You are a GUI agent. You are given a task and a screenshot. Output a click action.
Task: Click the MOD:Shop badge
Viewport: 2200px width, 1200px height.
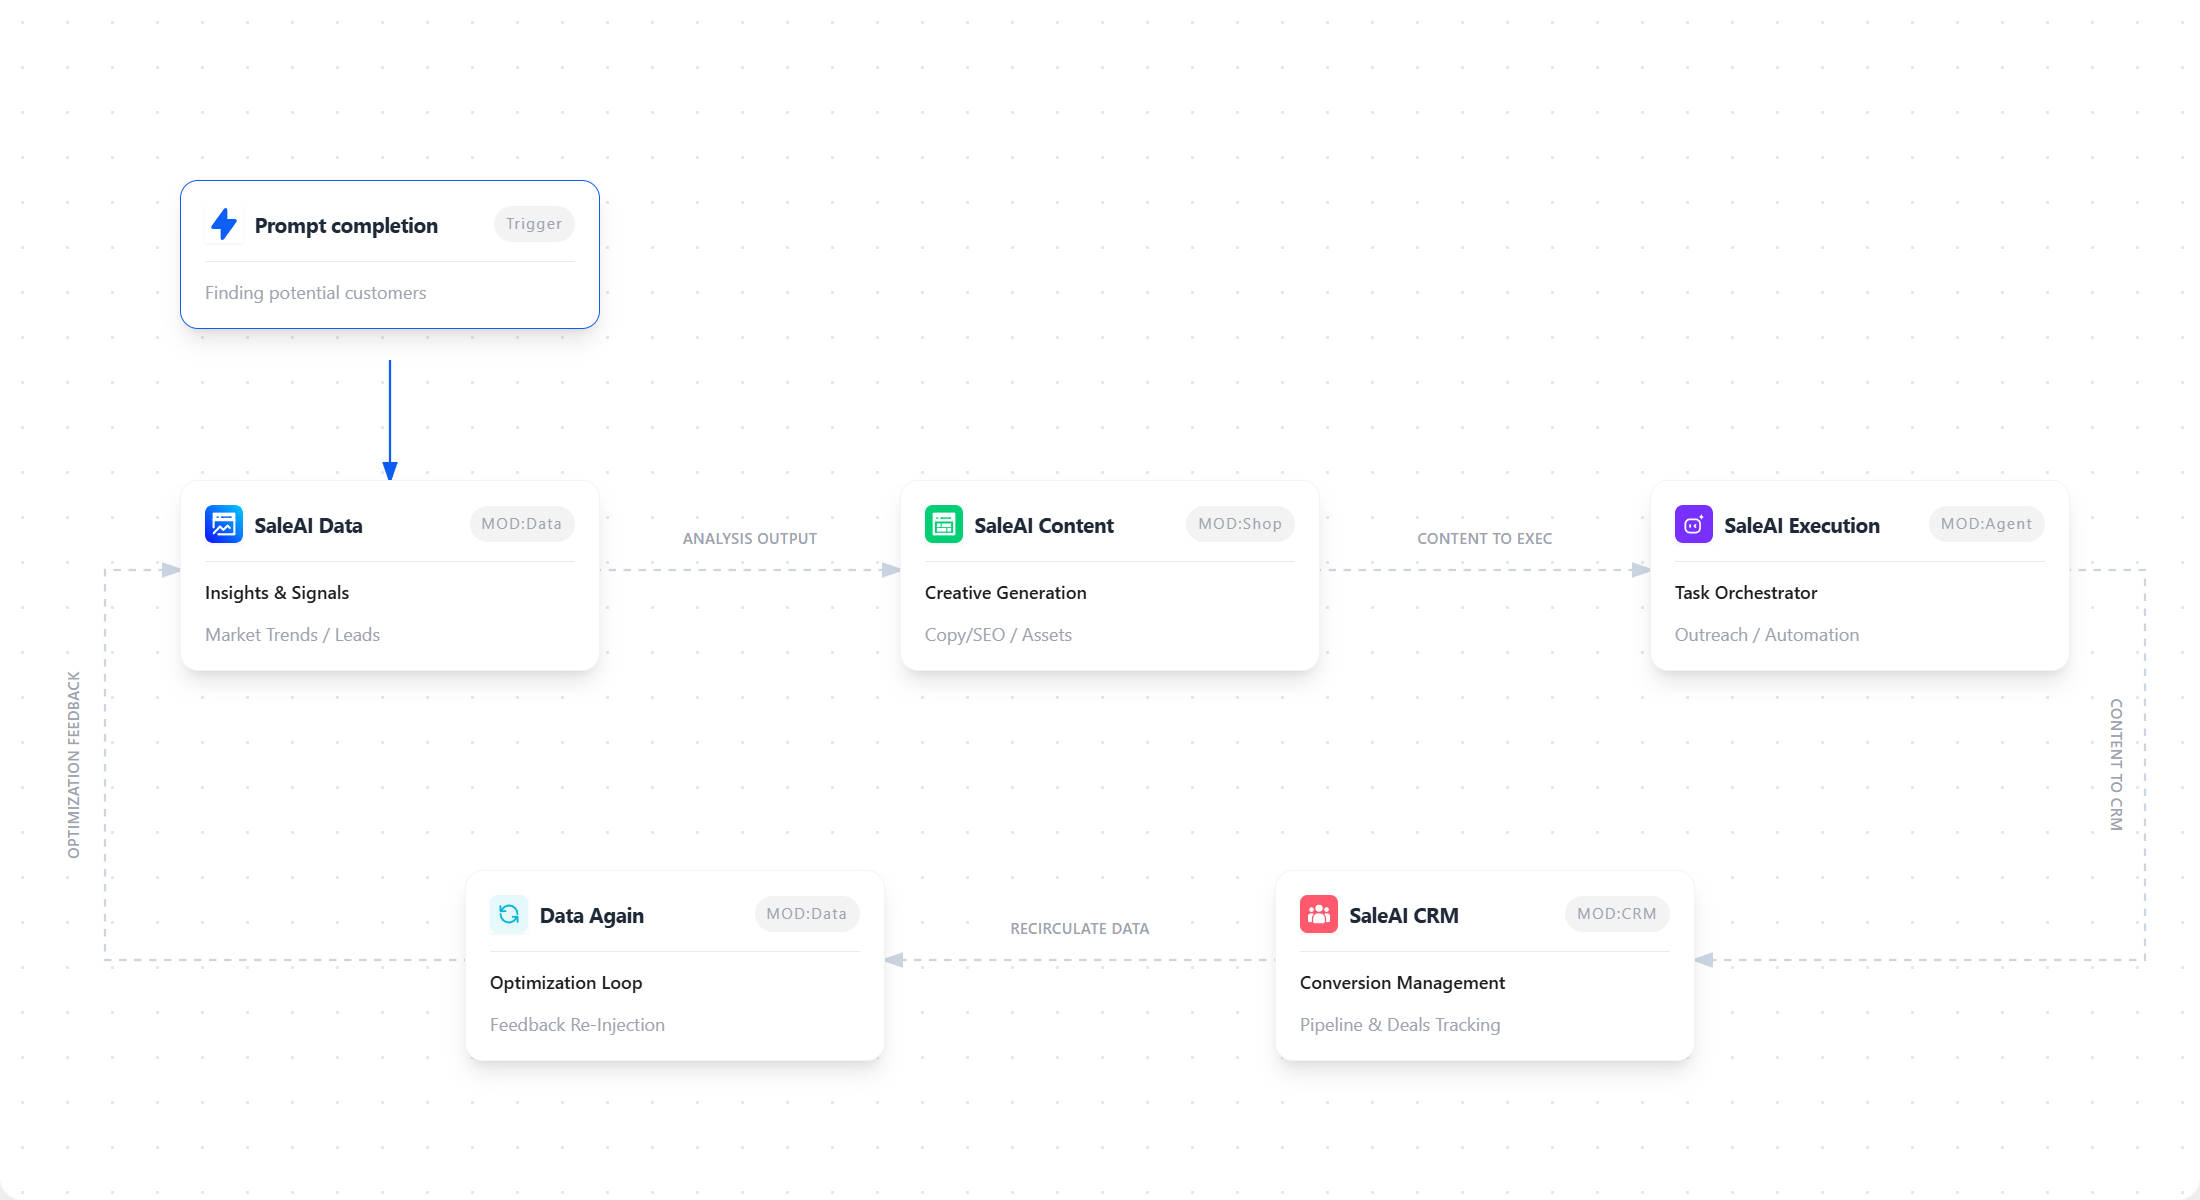pyautogui.click(x=1239, y=524)
